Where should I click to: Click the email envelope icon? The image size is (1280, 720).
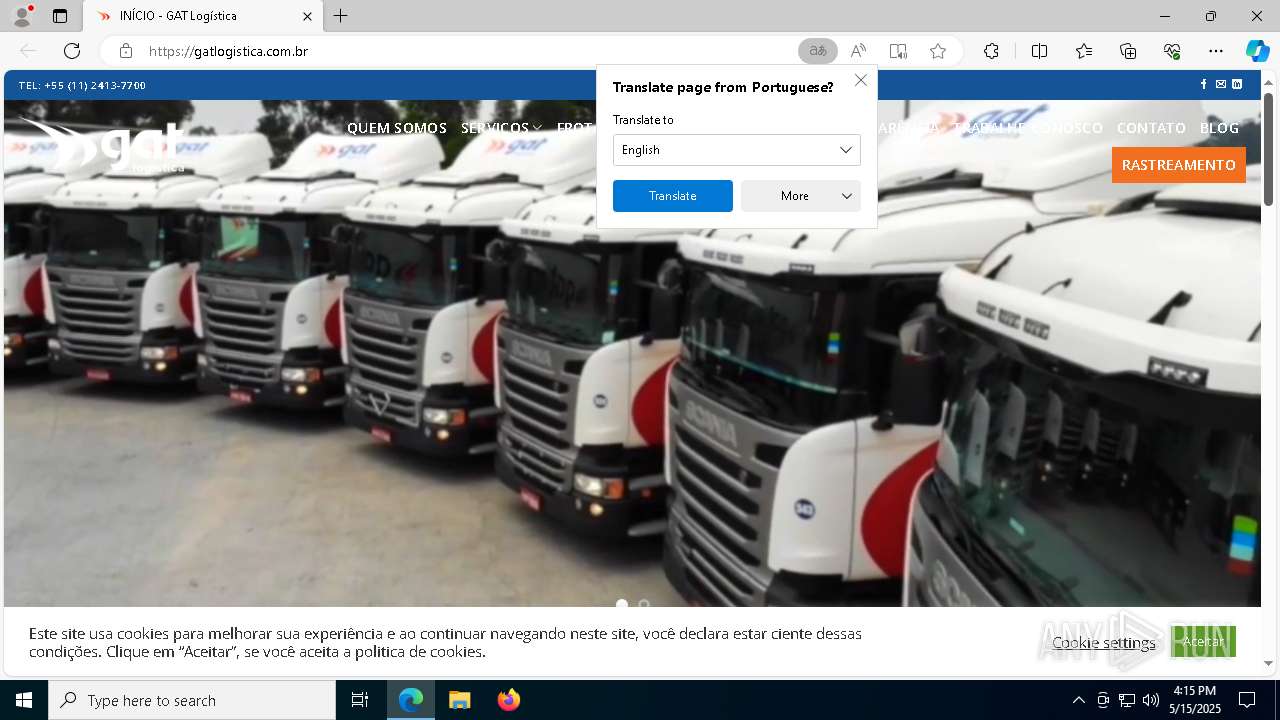[1220, 85]
